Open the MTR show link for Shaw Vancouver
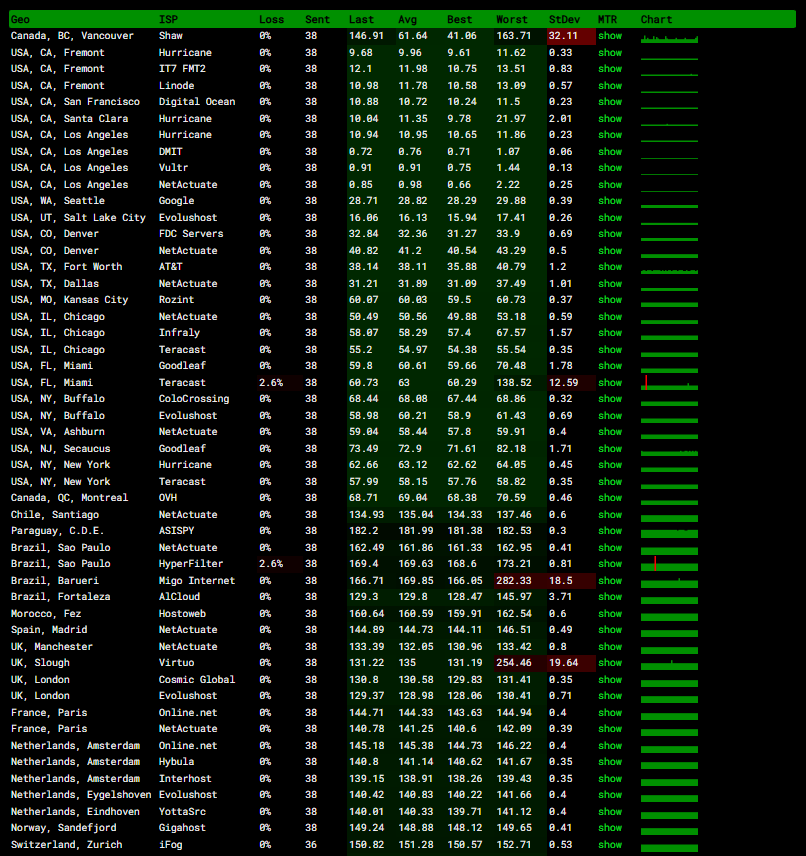 (x=609, y=36)
